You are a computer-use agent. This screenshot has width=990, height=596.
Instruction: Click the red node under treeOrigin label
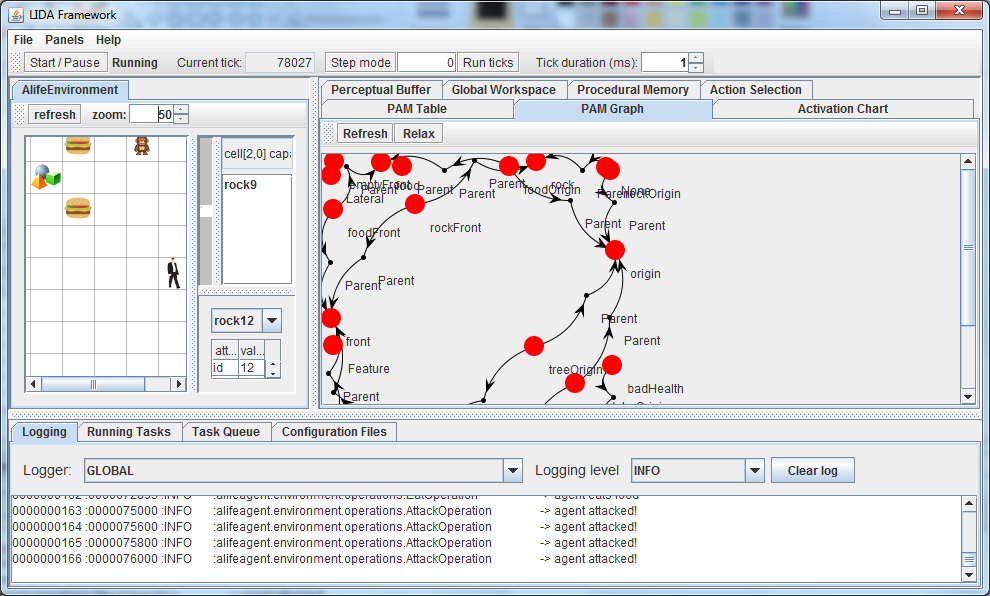[x=575, y=382]
